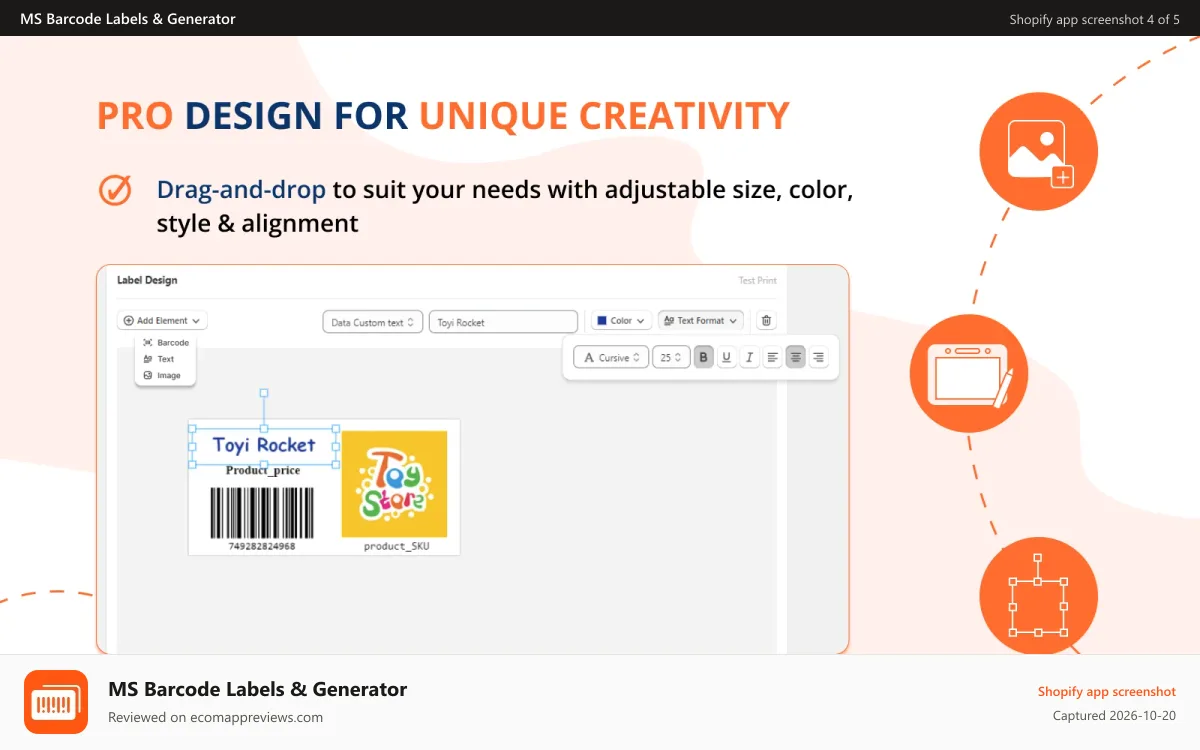Open the font size 25 selector
The height and width of the screenshot is (750, 1200).
(x=670, y=357)
